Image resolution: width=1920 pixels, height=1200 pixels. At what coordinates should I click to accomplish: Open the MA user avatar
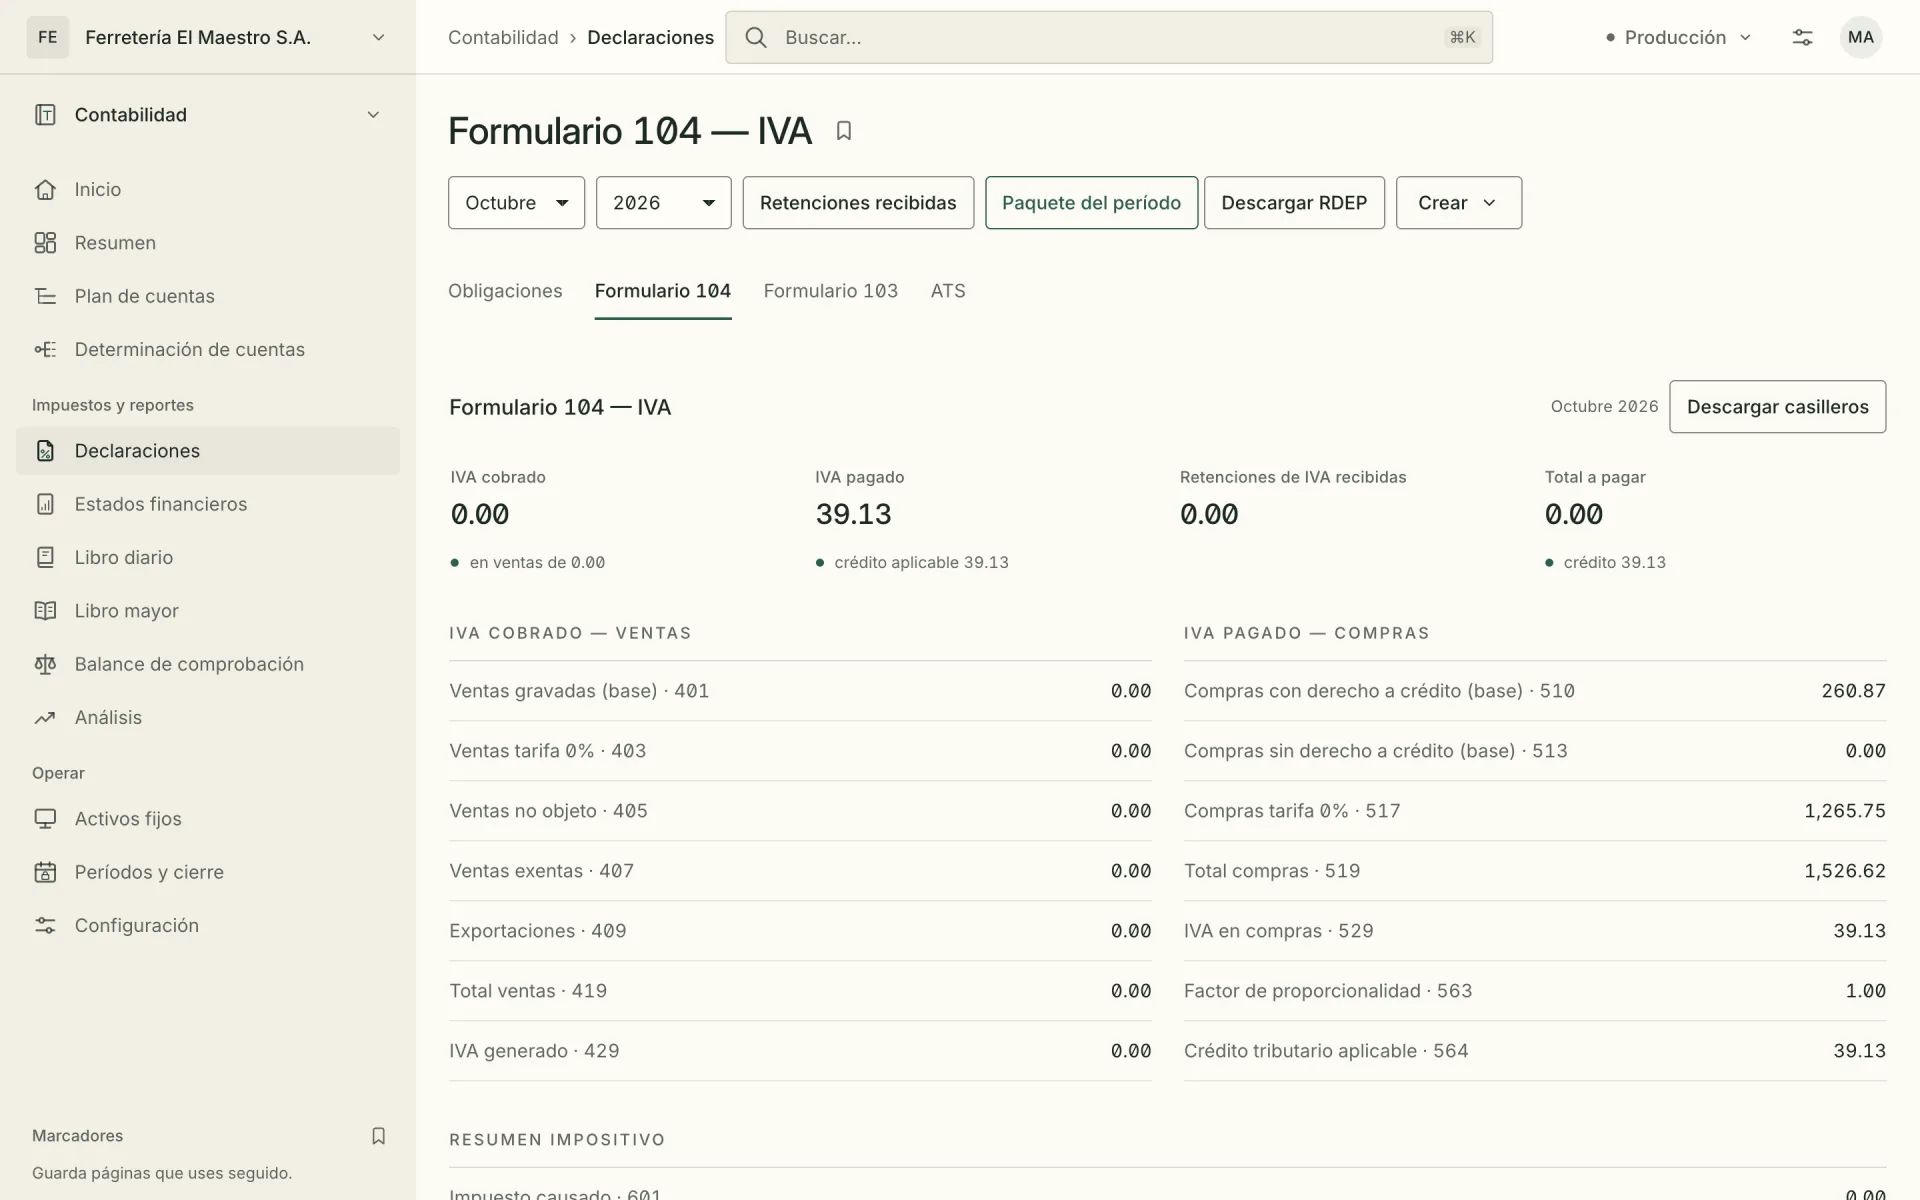[x=1860, y=37]
